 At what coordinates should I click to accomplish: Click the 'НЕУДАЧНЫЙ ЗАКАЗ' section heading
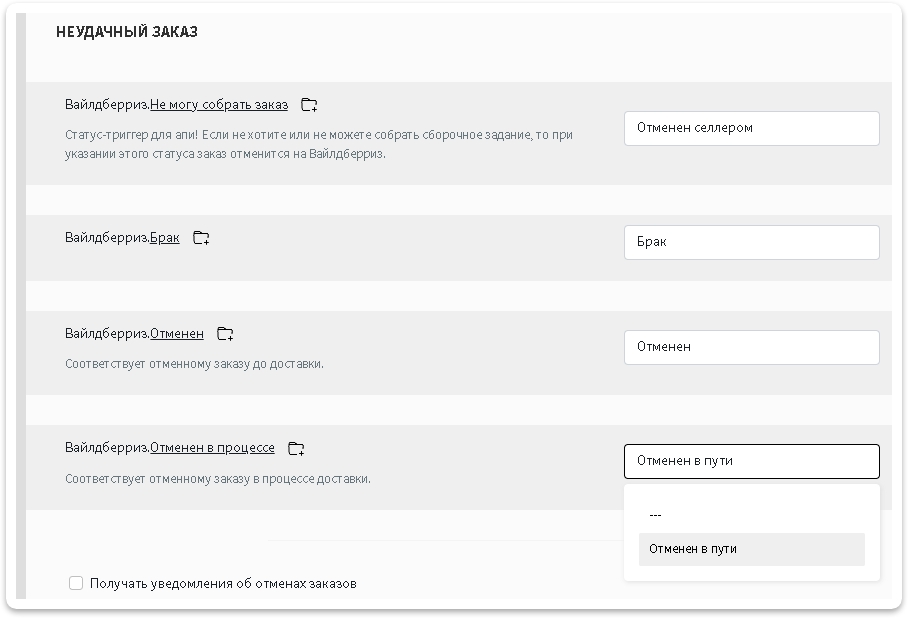[x=127, y=32]
